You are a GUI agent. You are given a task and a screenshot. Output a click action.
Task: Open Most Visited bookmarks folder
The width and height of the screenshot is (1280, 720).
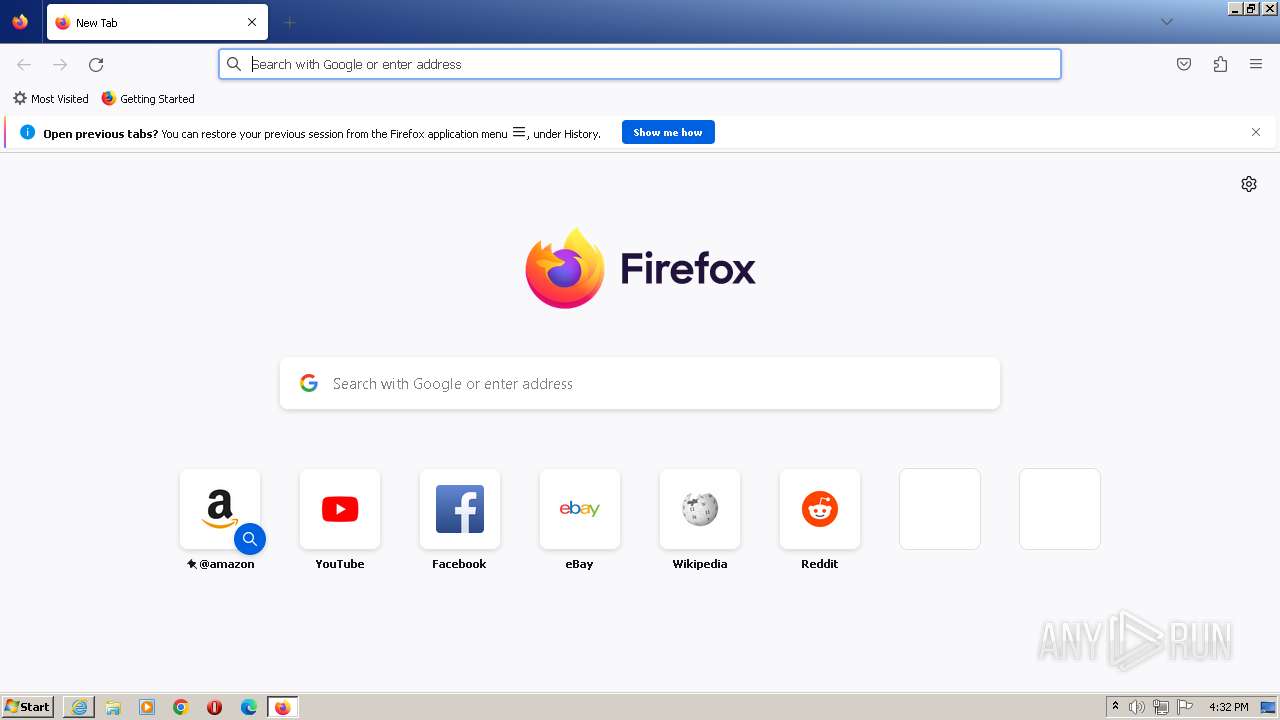[x=51, y=99]
